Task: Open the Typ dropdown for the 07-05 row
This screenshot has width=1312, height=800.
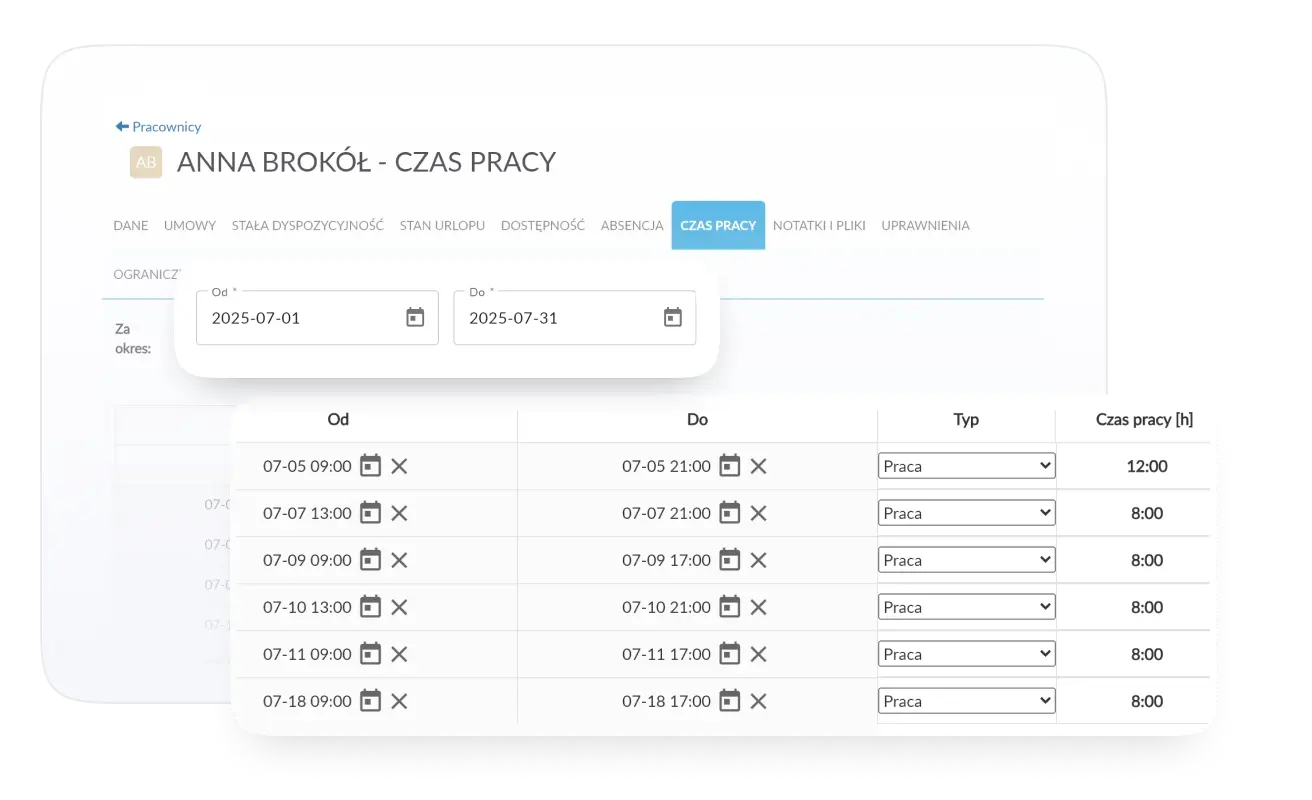Action: point(965,465)
